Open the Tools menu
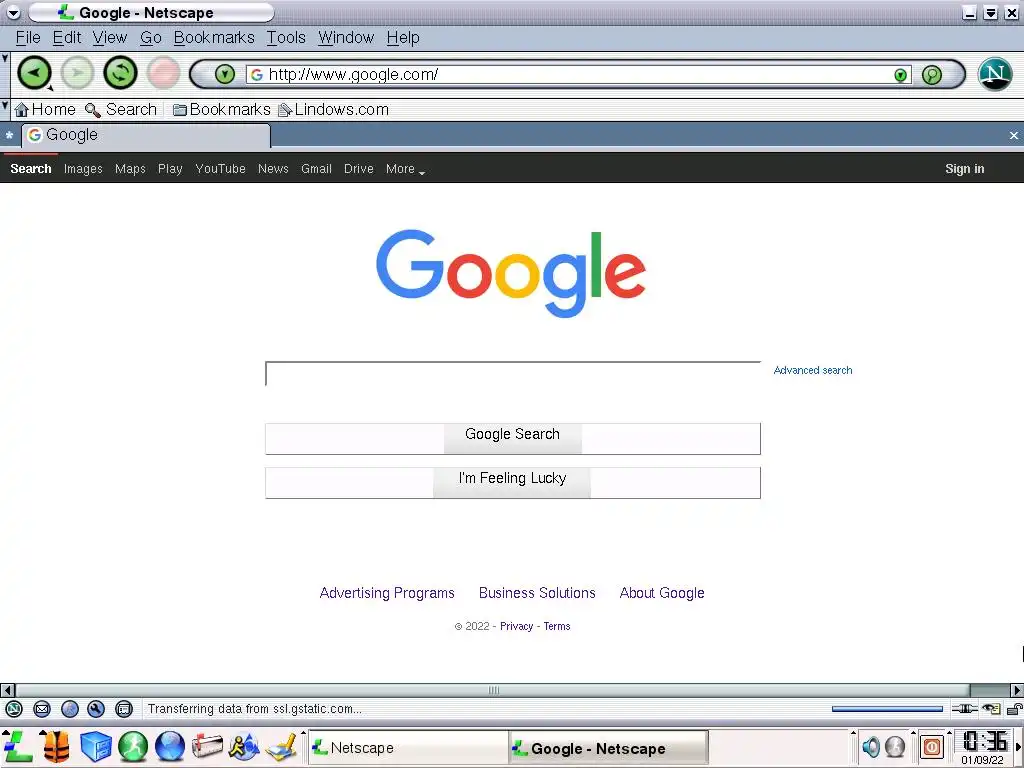1024x768 pixels. (x=286, y=38)
